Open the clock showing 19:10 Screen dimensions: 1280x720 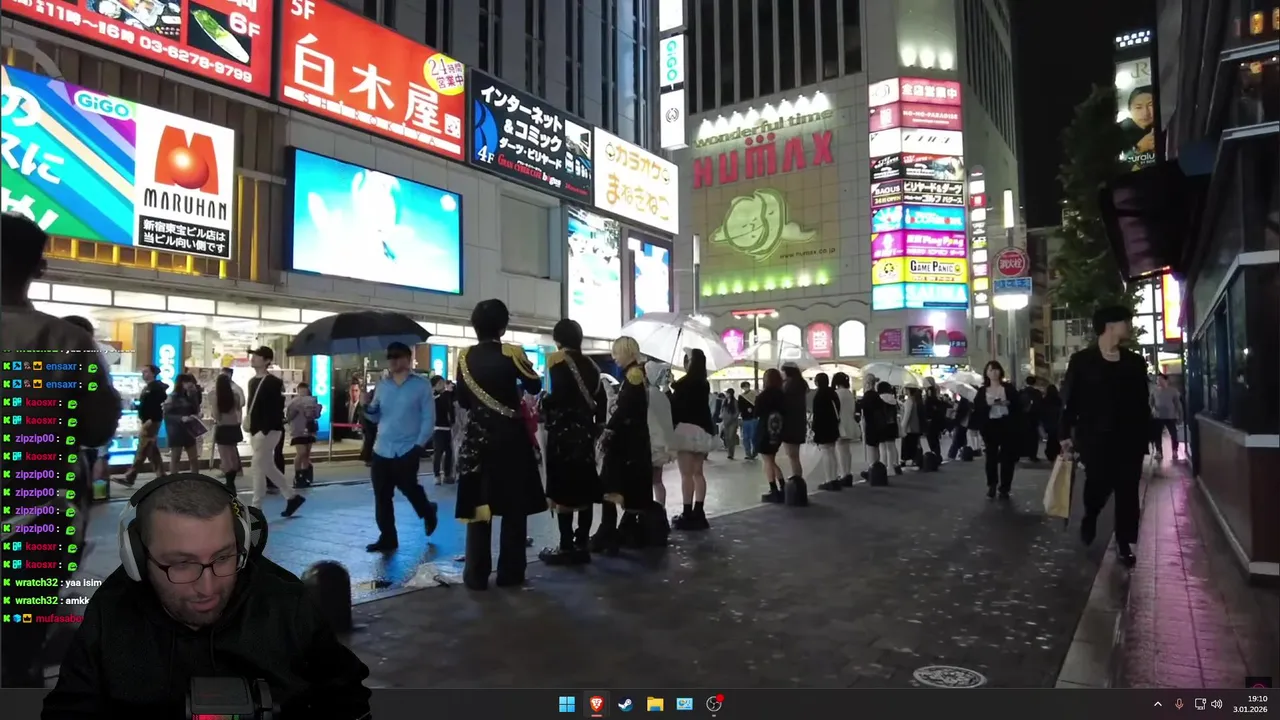coord(1250,704)
